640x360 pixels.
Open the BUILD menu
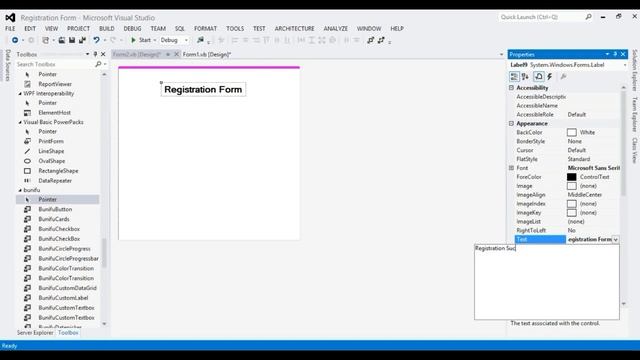pyautogui.click(x=107, y=29)
